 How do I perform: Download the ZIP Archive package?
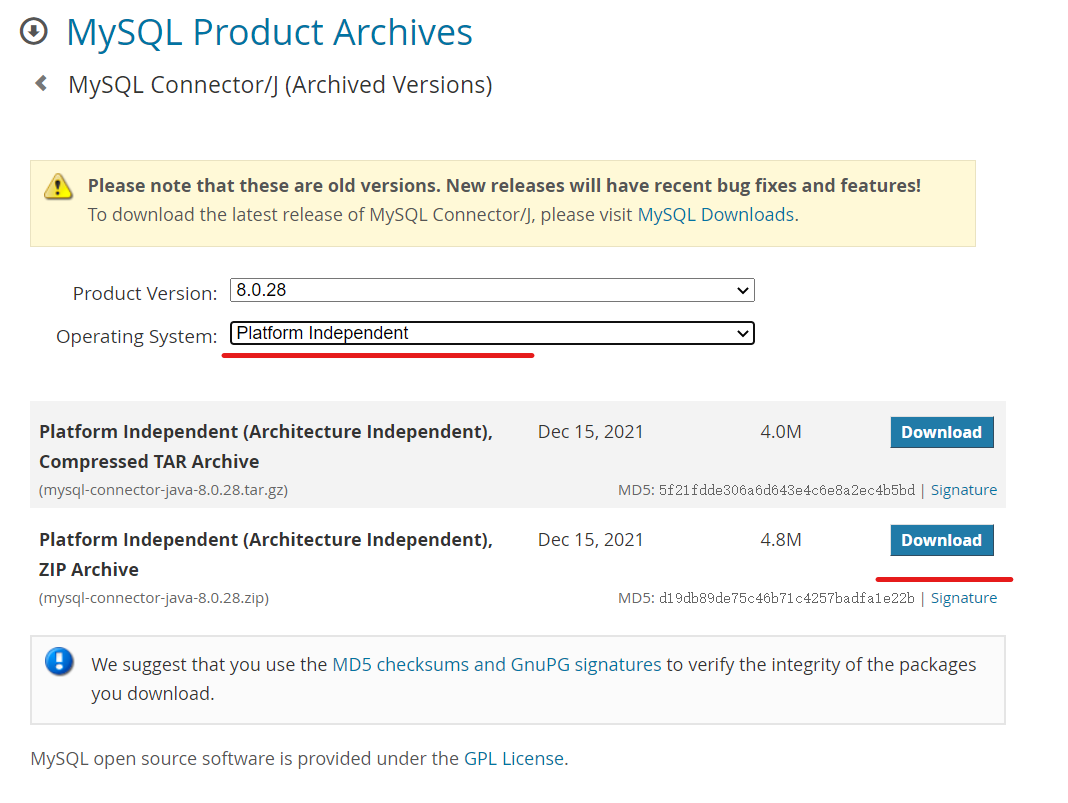[941, 540]
